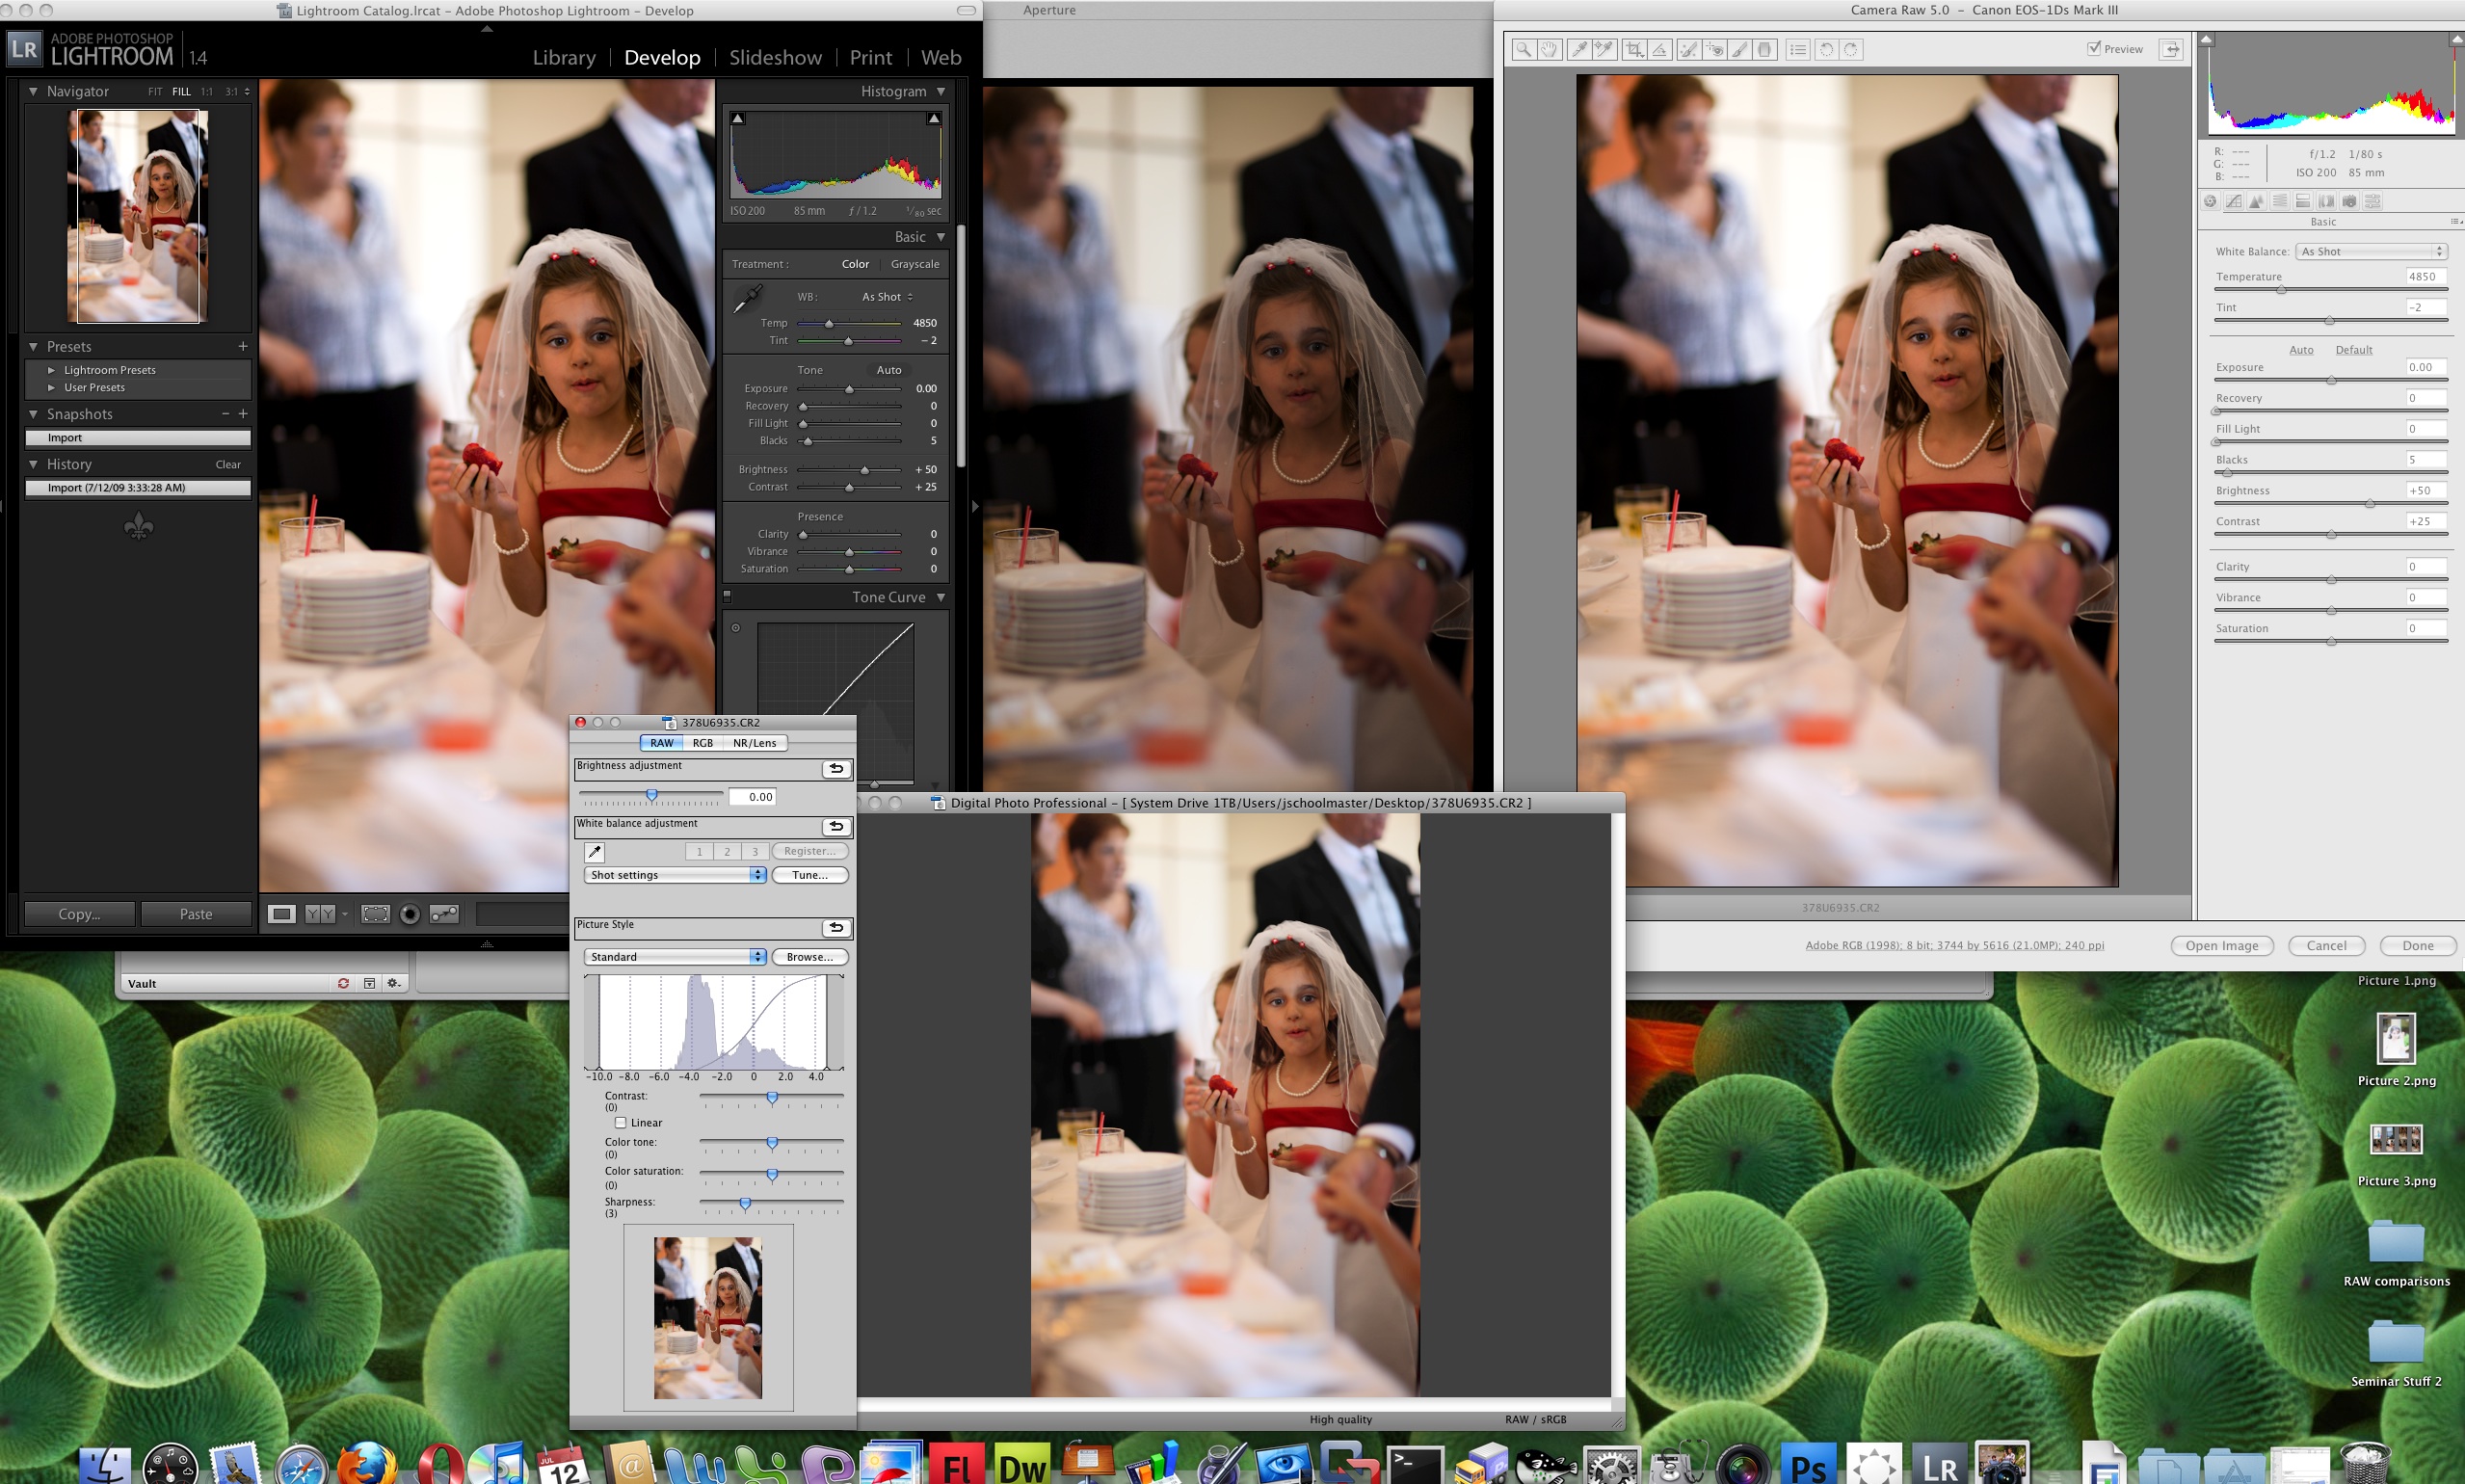
Task: Open Camera Raw White Balance dropdown
Action: point(2370,252)
